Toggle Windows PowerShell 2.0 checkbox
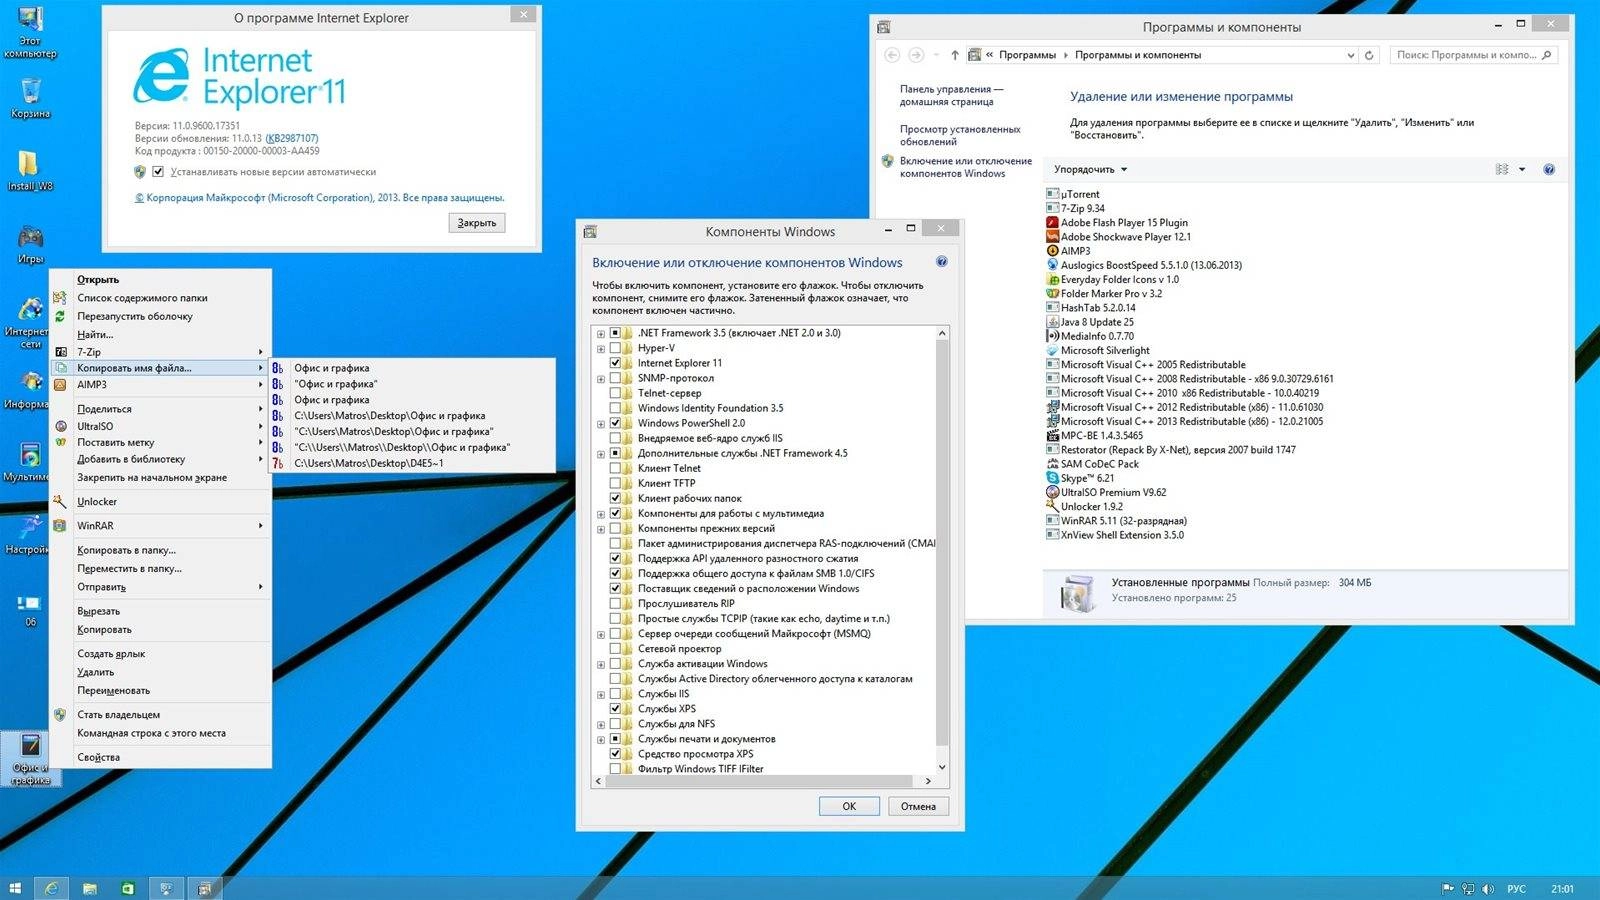Viewport: 1600px width, 900px height. (x=615, y=423)
